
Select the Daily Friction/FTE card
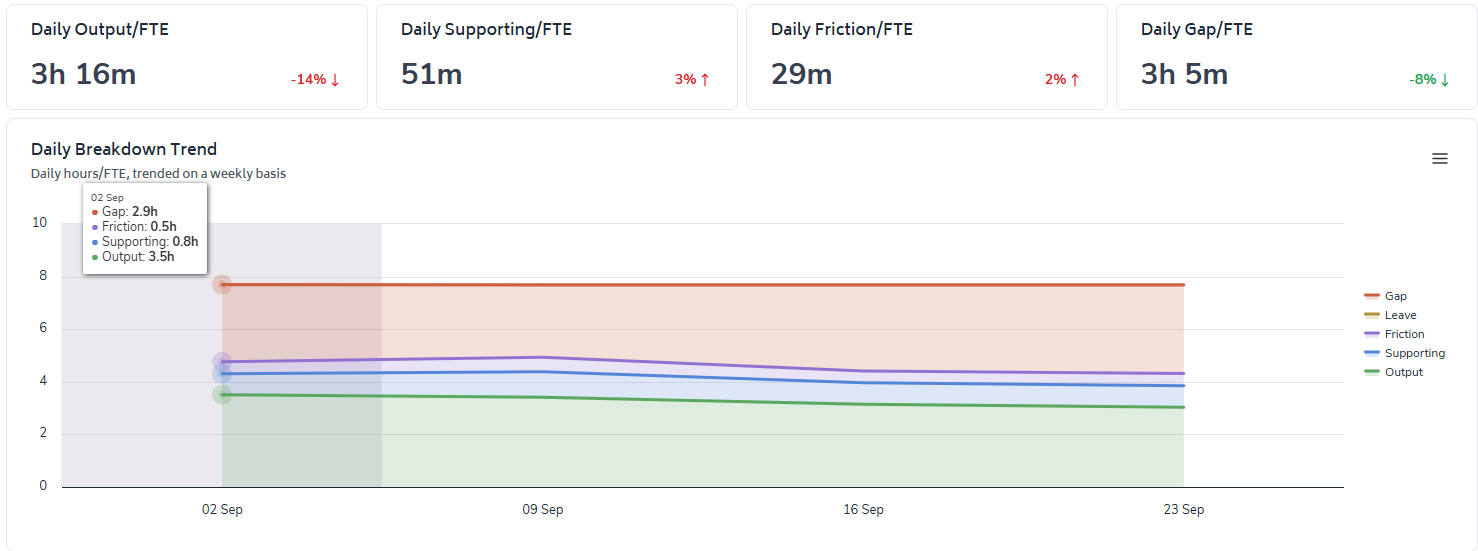point(926,57)
